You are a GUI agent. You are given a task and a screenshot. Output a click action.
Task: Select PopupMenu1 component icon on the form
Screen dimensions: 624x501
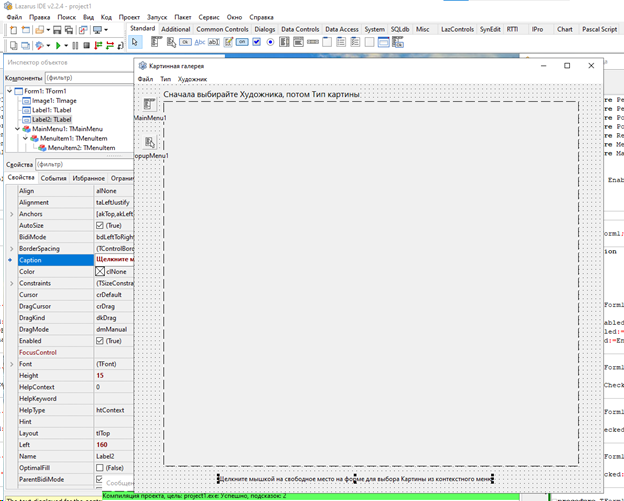tap(150, 142)
